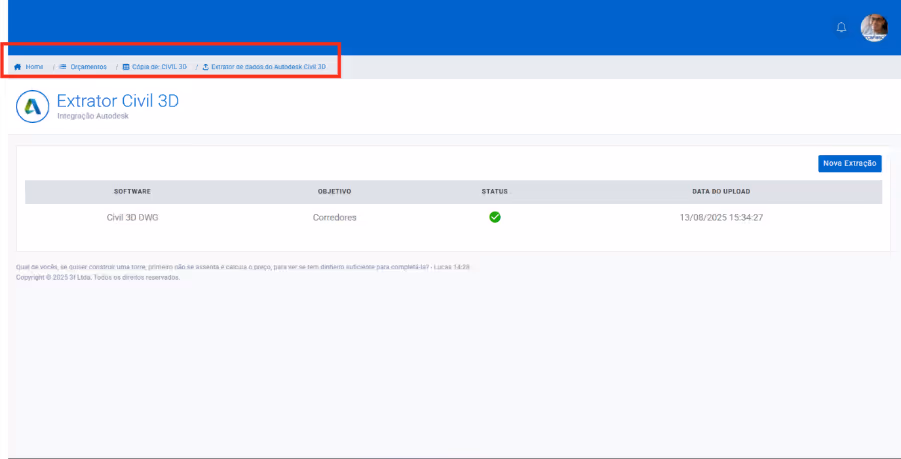Click the Autodesk logo icon

33,106
